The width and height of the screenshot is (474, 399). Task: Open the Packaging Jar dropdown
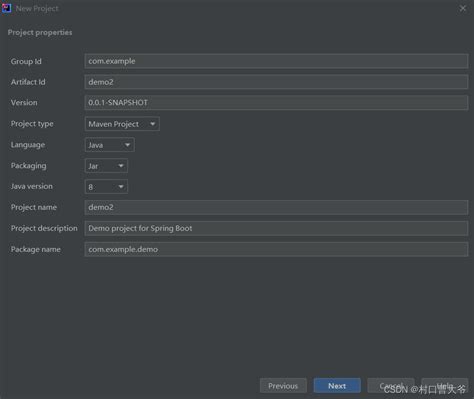(106, 166)
